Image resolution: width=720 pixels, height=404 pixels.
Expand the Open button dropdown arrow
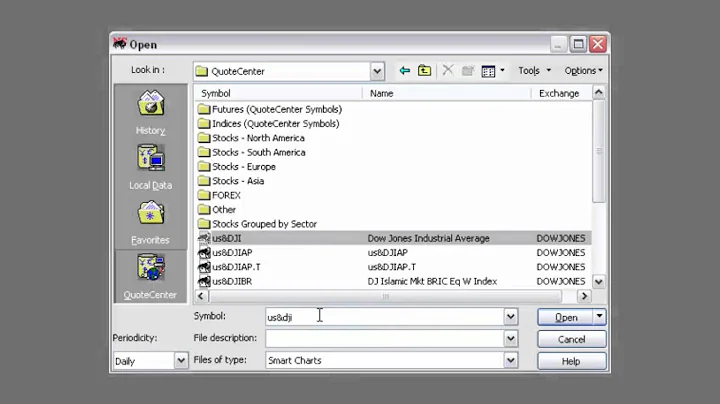pos(600,316)
